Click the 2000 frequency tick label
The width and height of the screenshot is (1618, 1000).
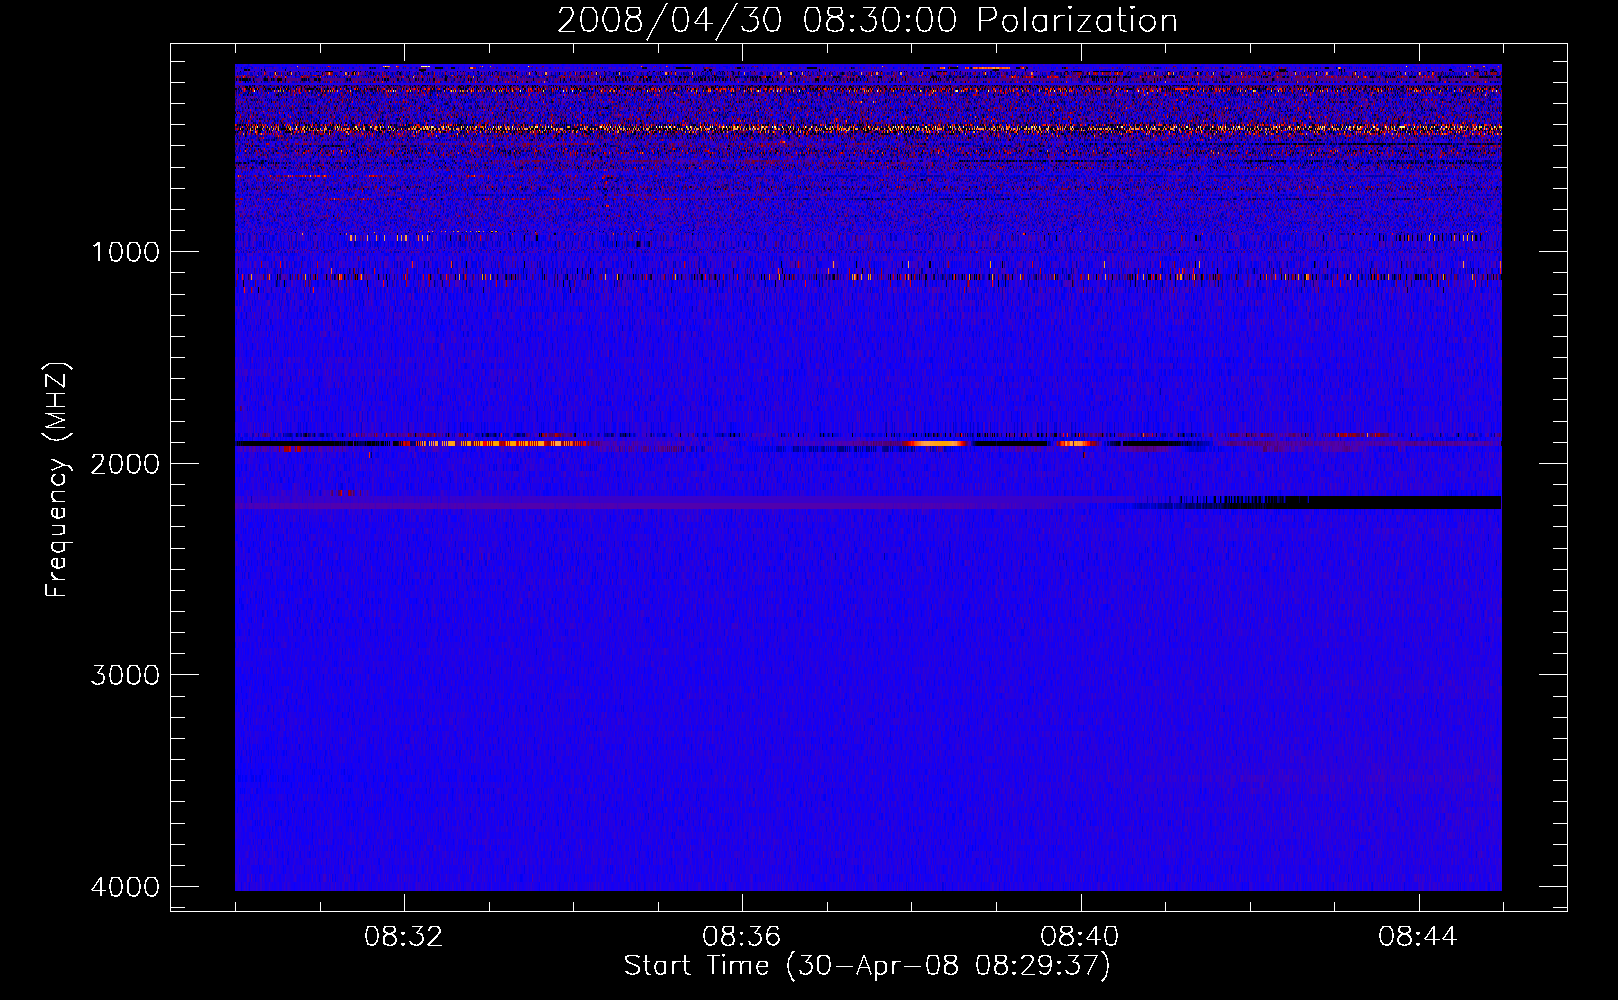125,464
